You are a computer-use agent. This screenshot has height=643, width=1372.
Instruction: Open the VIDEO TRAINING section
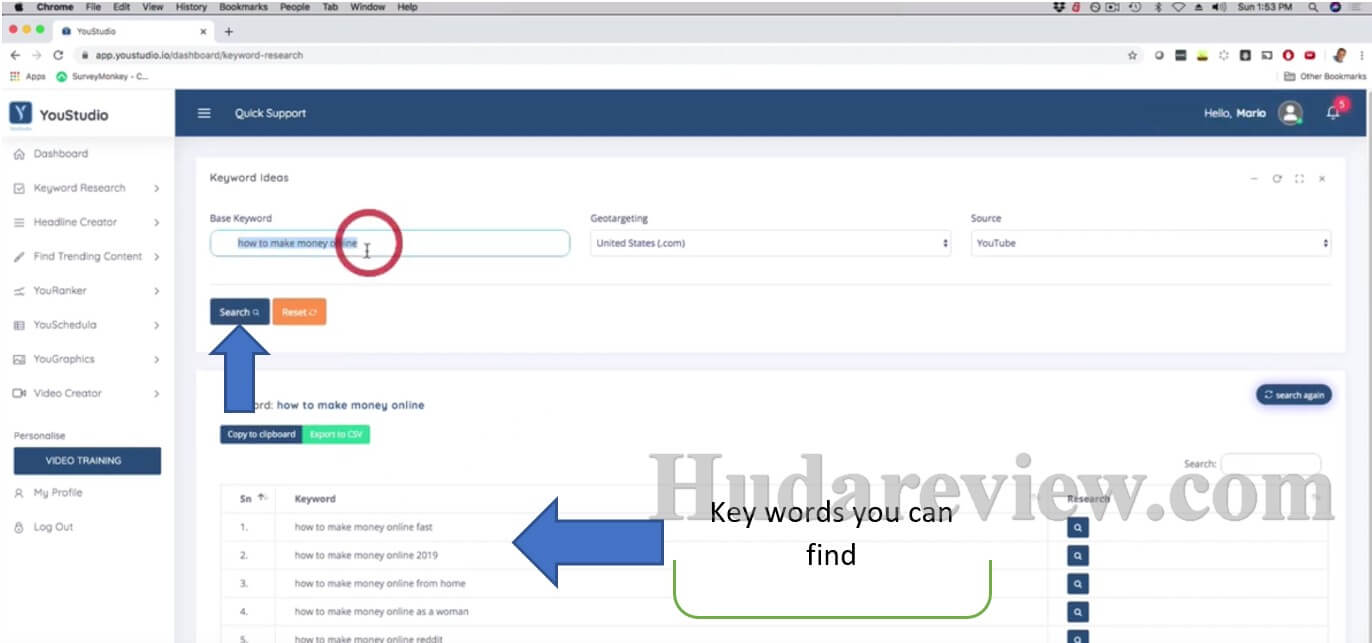coord(86,460)
